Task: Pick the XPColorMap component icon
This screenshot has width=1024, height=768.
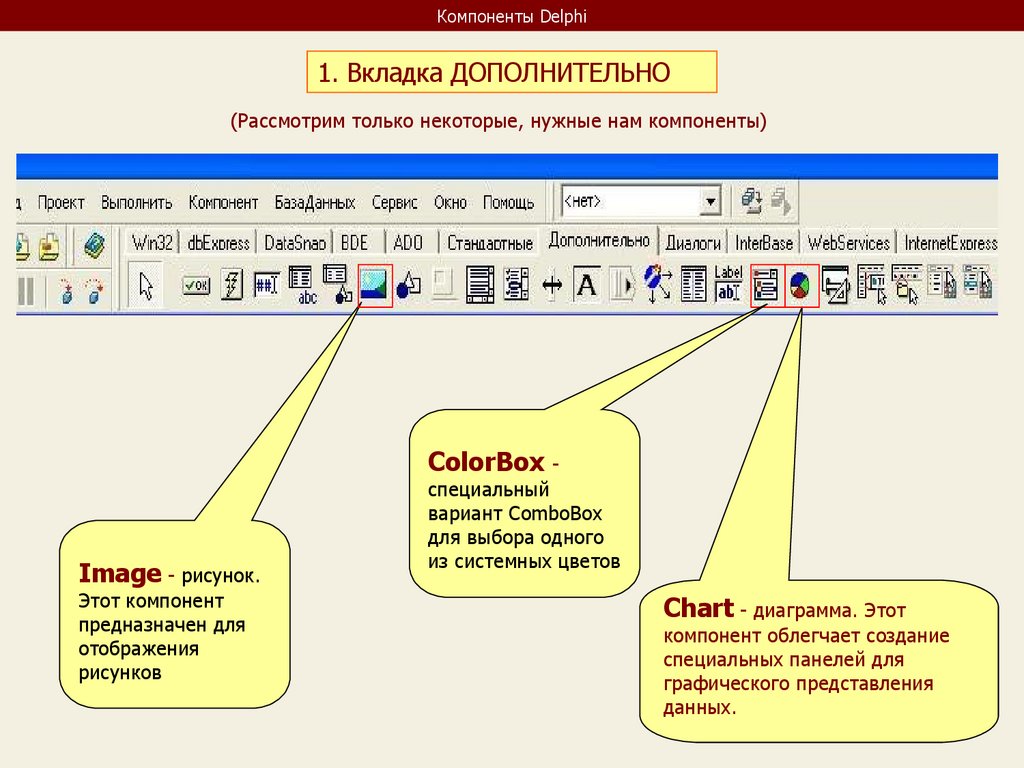Action: [942, 282]
